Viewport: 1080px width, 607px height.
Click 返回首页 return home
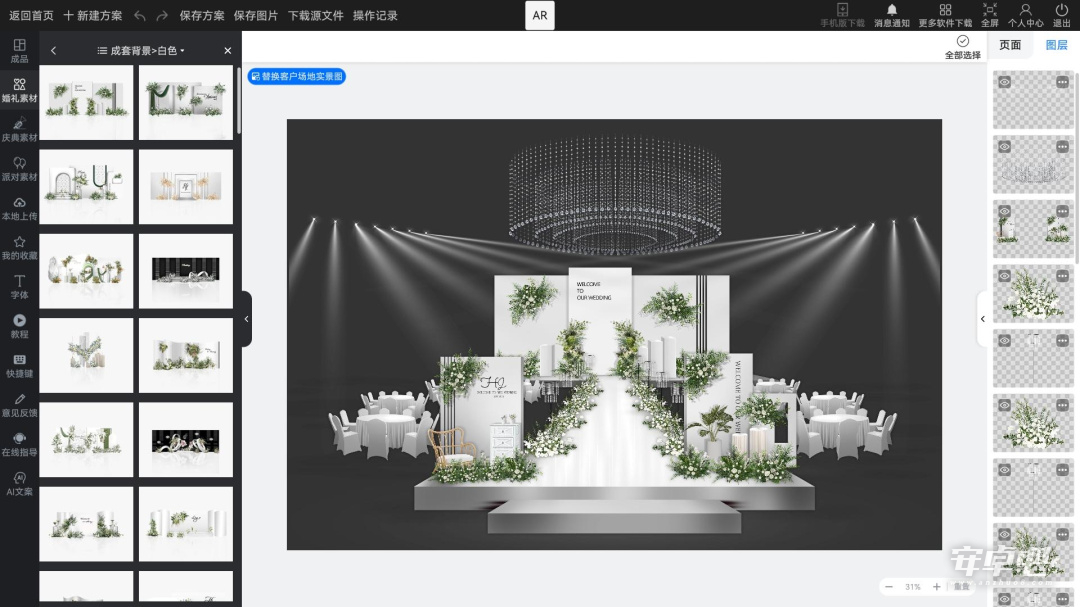click(x=31, y=15)
